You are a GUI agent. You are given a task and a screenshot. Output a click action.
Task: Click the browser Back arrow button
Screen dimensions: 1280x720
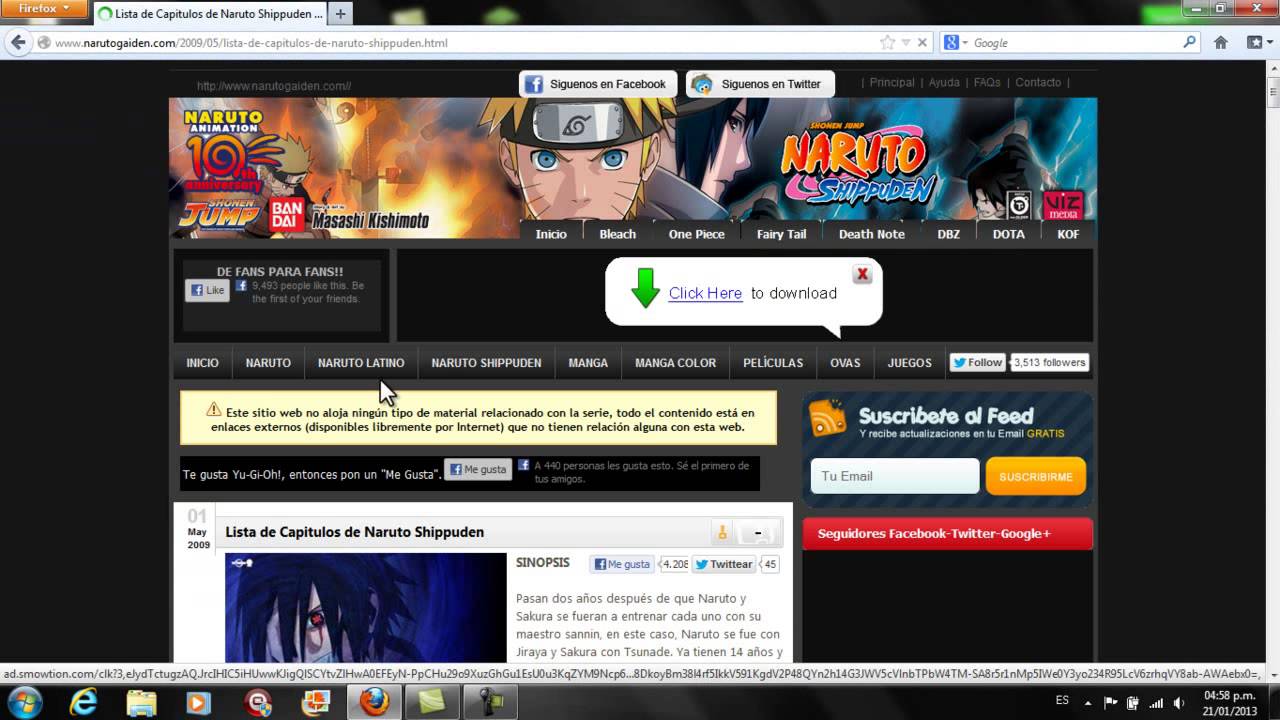point(17,42)
